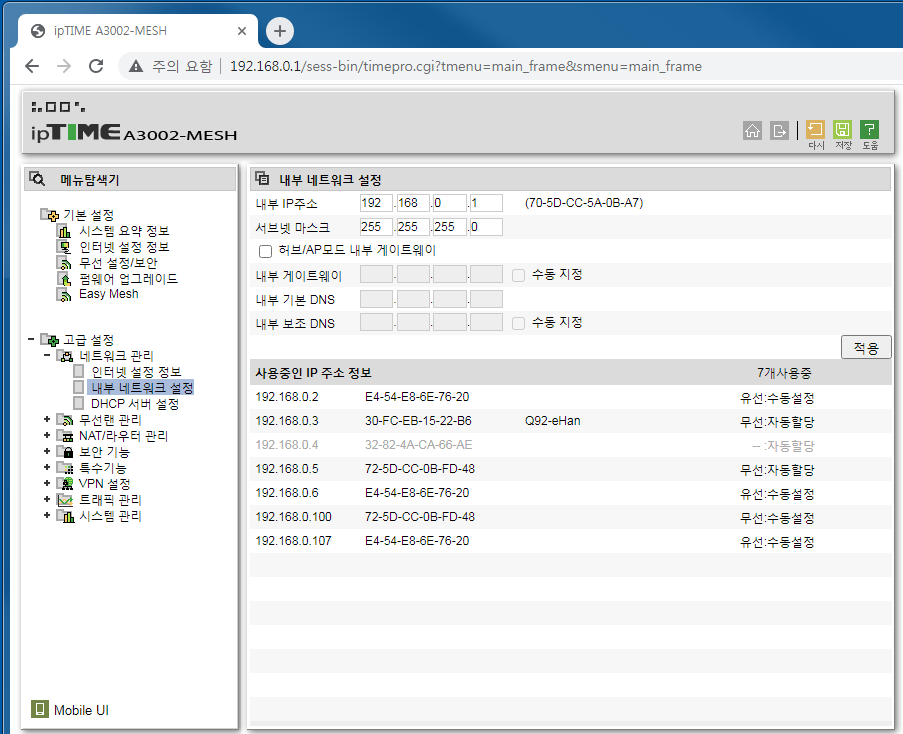Expand the 보안 기능 tree node
Viewport: 903px width, 734px height.
(x=47, y=451)
